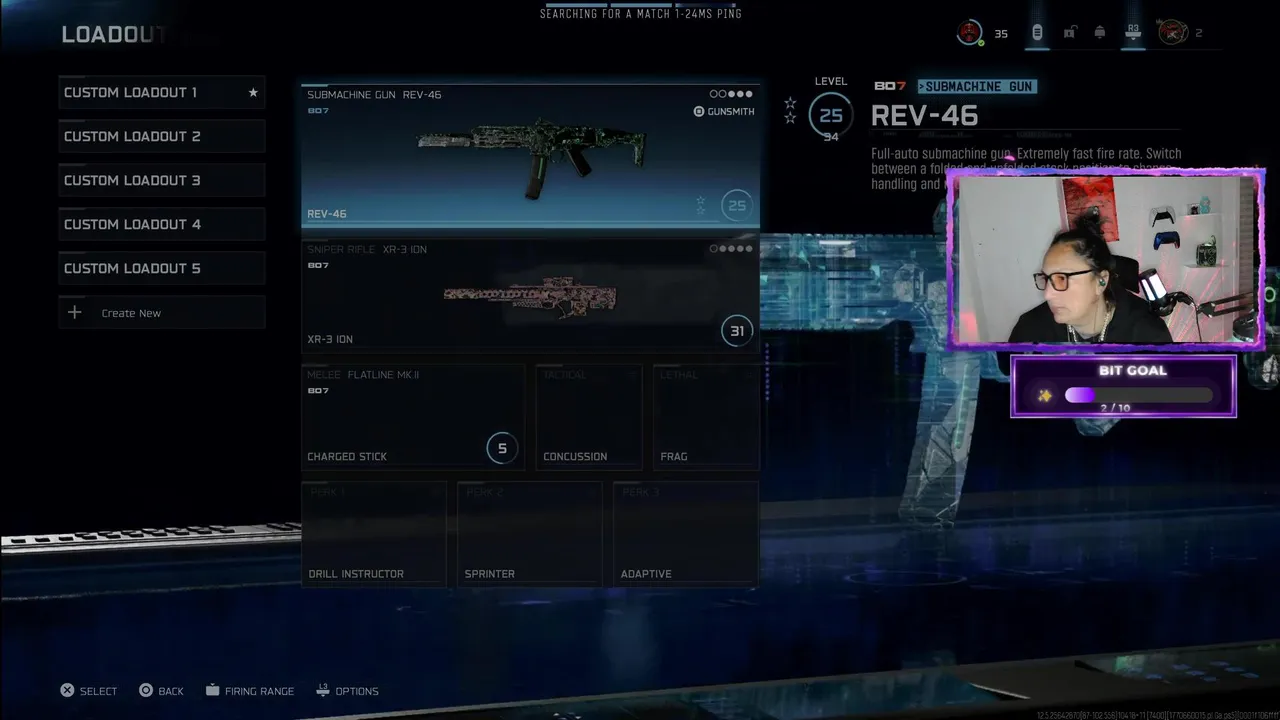The height and width of the screenshot is (720, 1280).
Task: Click the BO7 logo beside the category tag
Action: (890, 87)
